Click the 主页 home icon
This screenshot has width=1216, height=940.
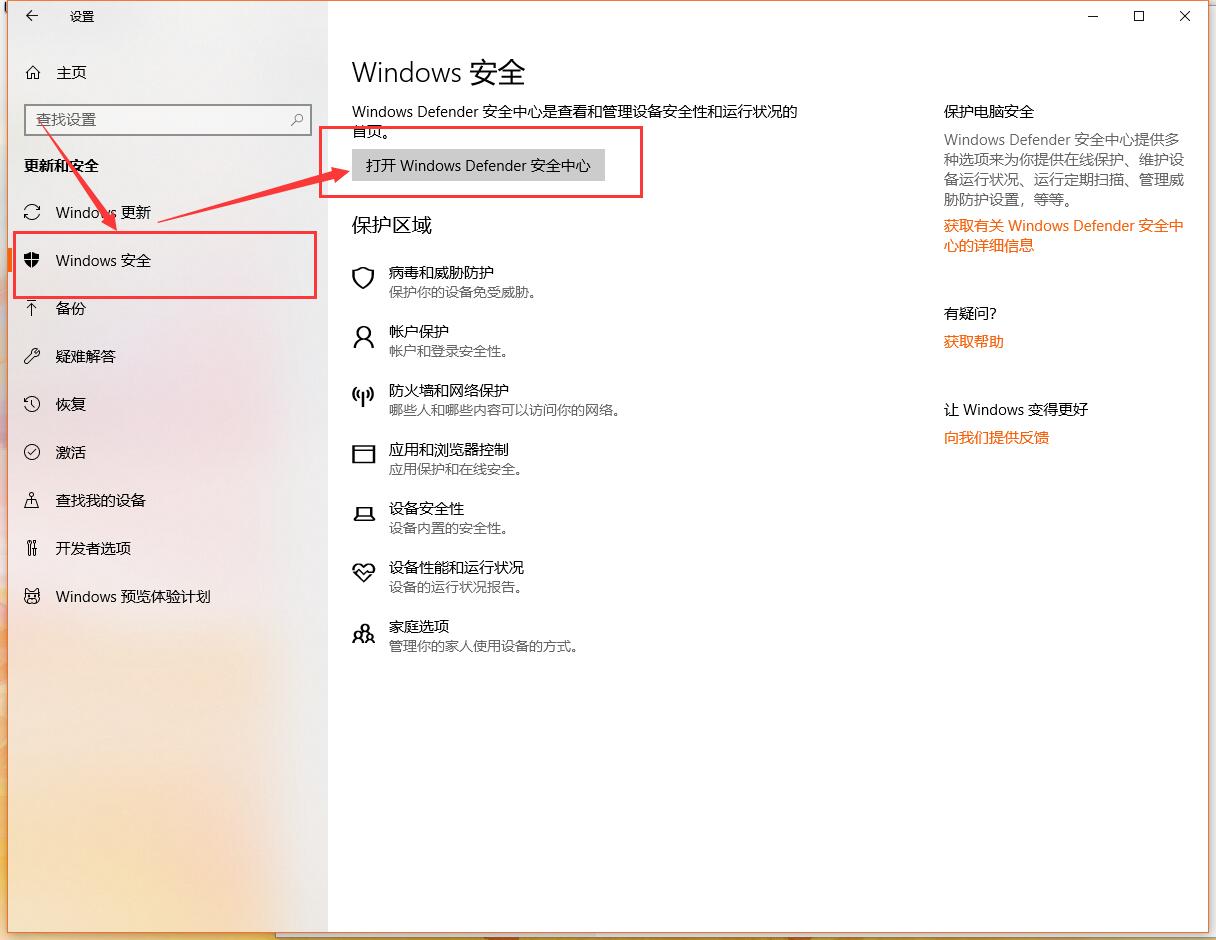(30, 72)
